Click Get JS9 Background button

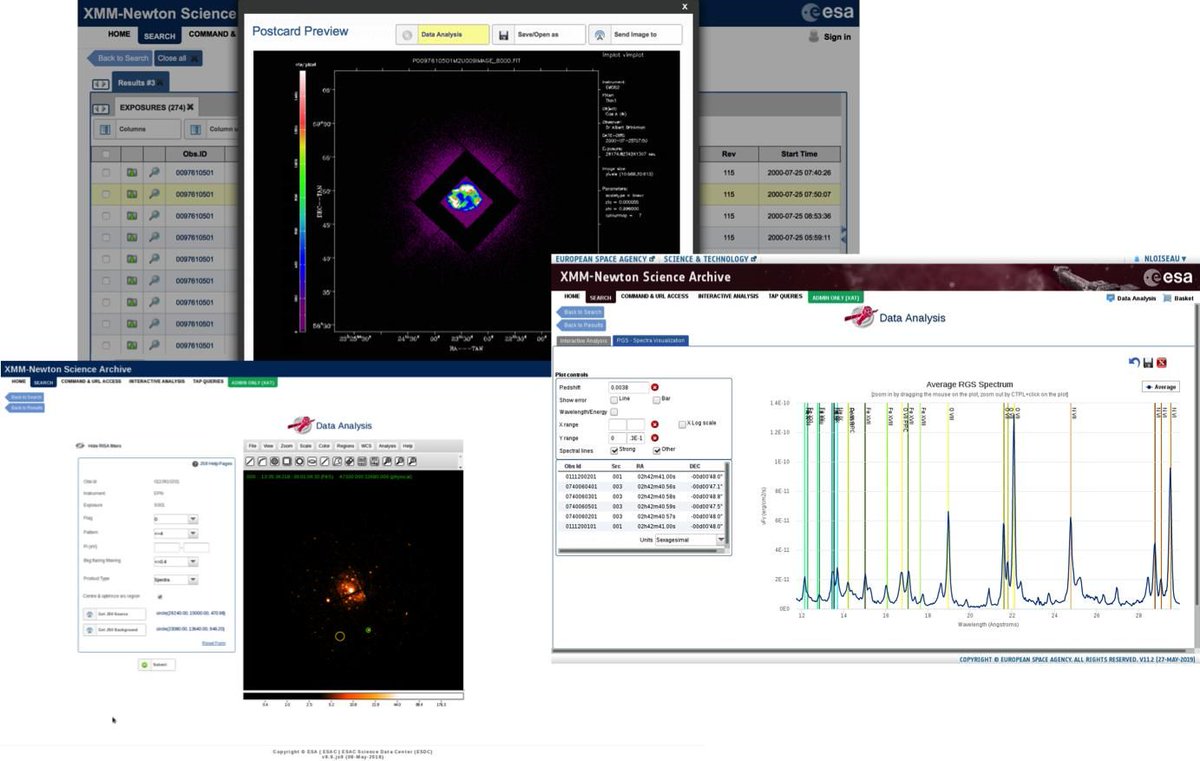click(114, 630)
